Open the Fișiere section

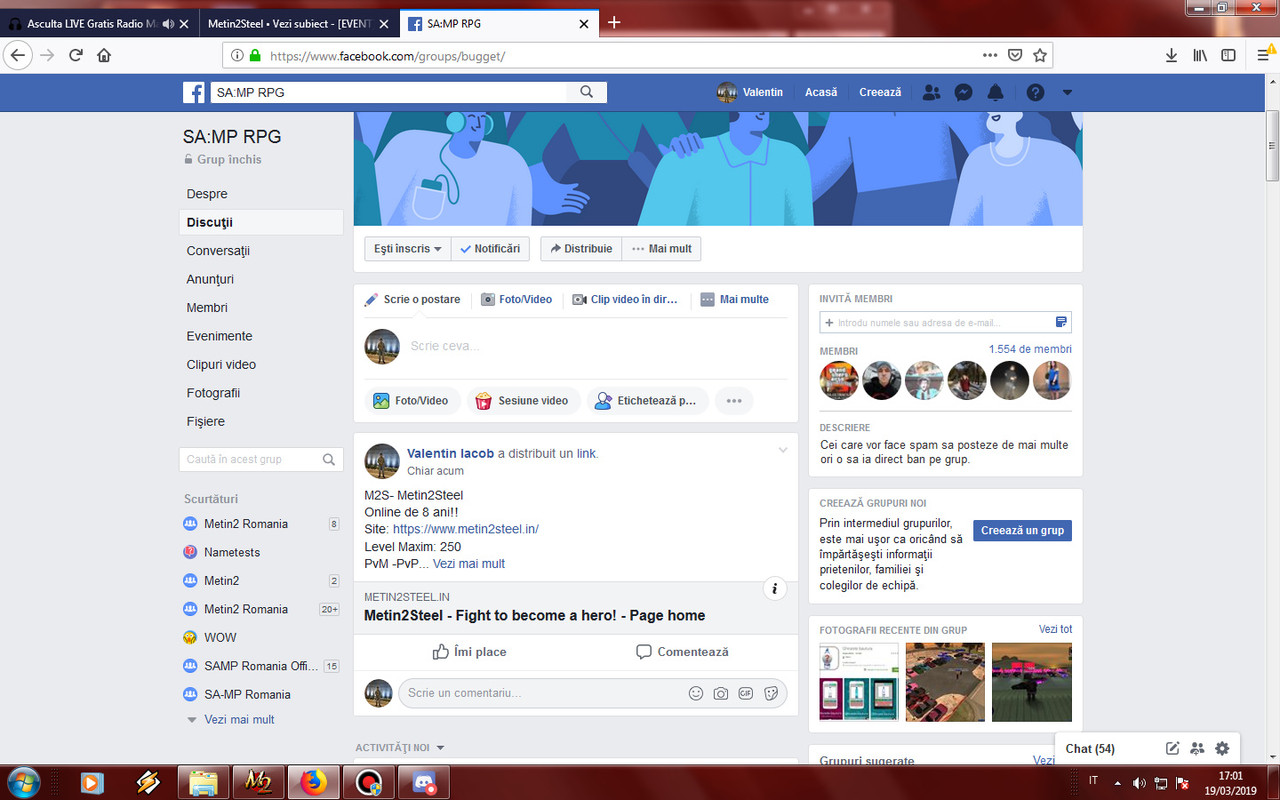pyautogui.click(x=205, y=422)
